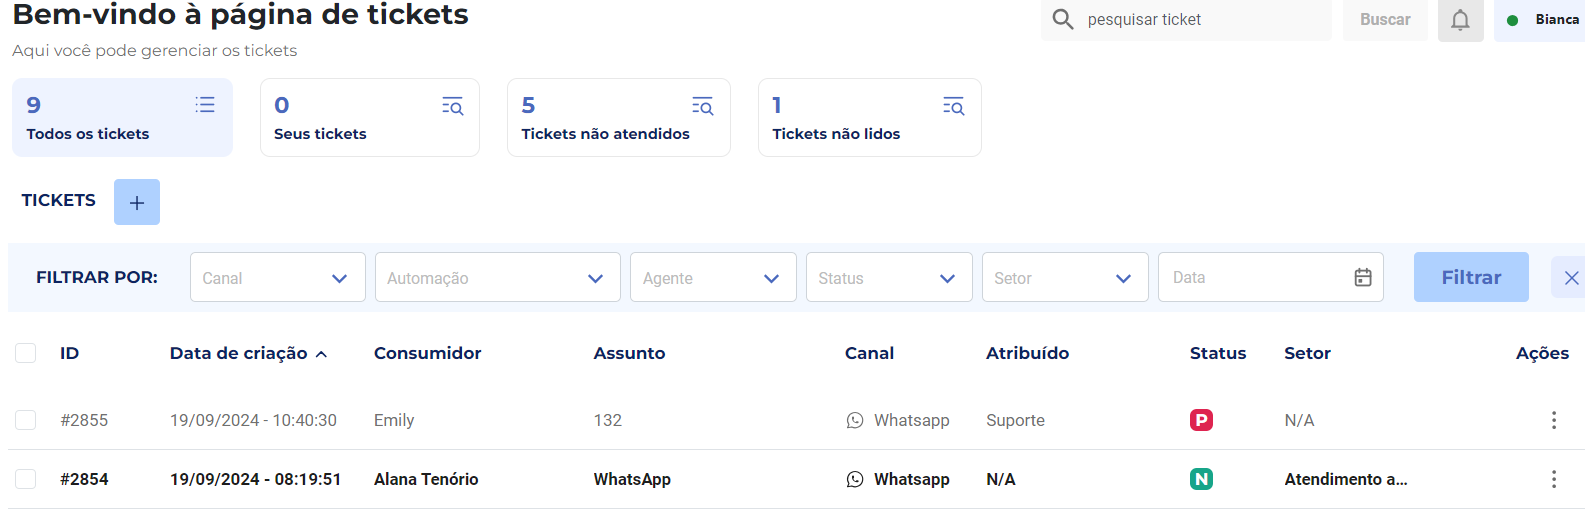Viewport: 1585px width, 517px height.
Task: Clear filters with the X icon
Action: coord(1571,278)
